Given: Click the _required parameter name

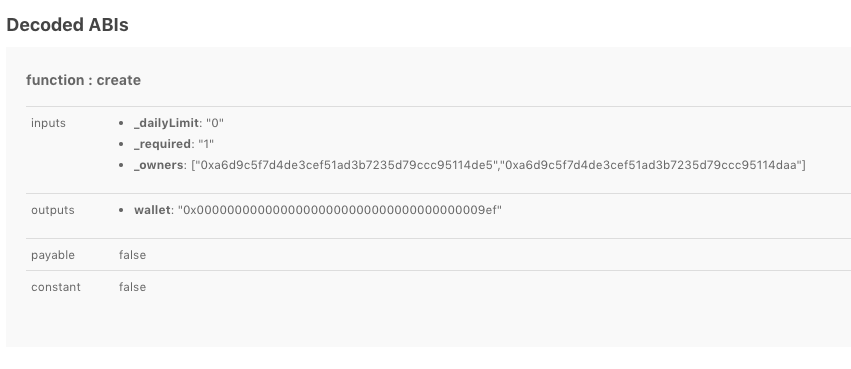Looking at the screenshot, I should click(162, 144).
